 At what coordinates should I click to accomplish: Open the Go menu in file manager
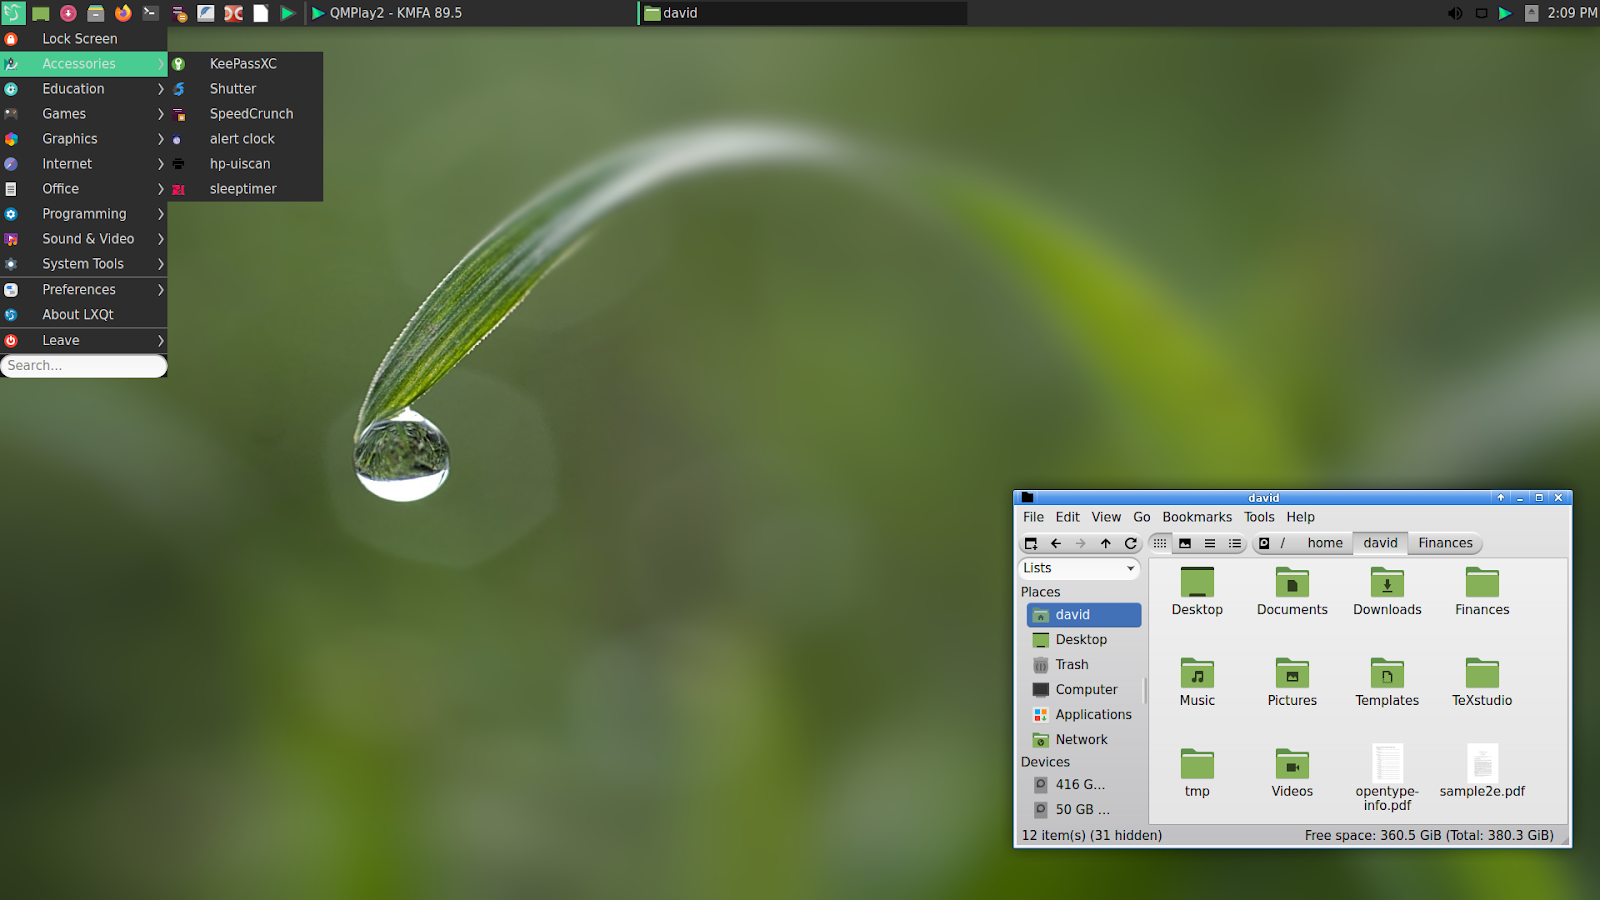pos(1142,517)
